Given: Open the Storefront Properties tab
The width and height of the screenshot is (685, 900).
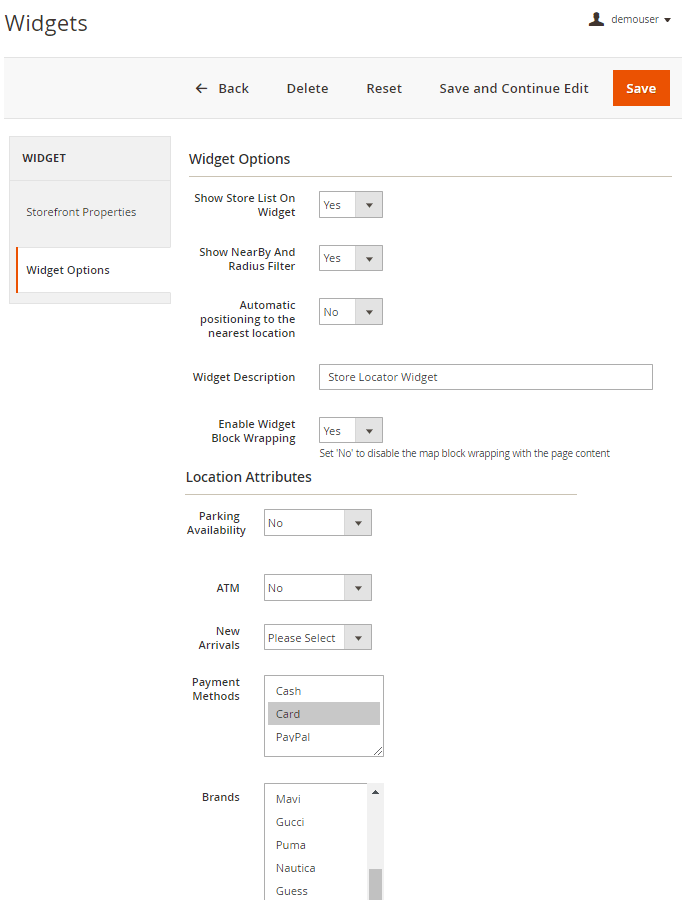Looking at the screenshot, I should tap(81, 212).
